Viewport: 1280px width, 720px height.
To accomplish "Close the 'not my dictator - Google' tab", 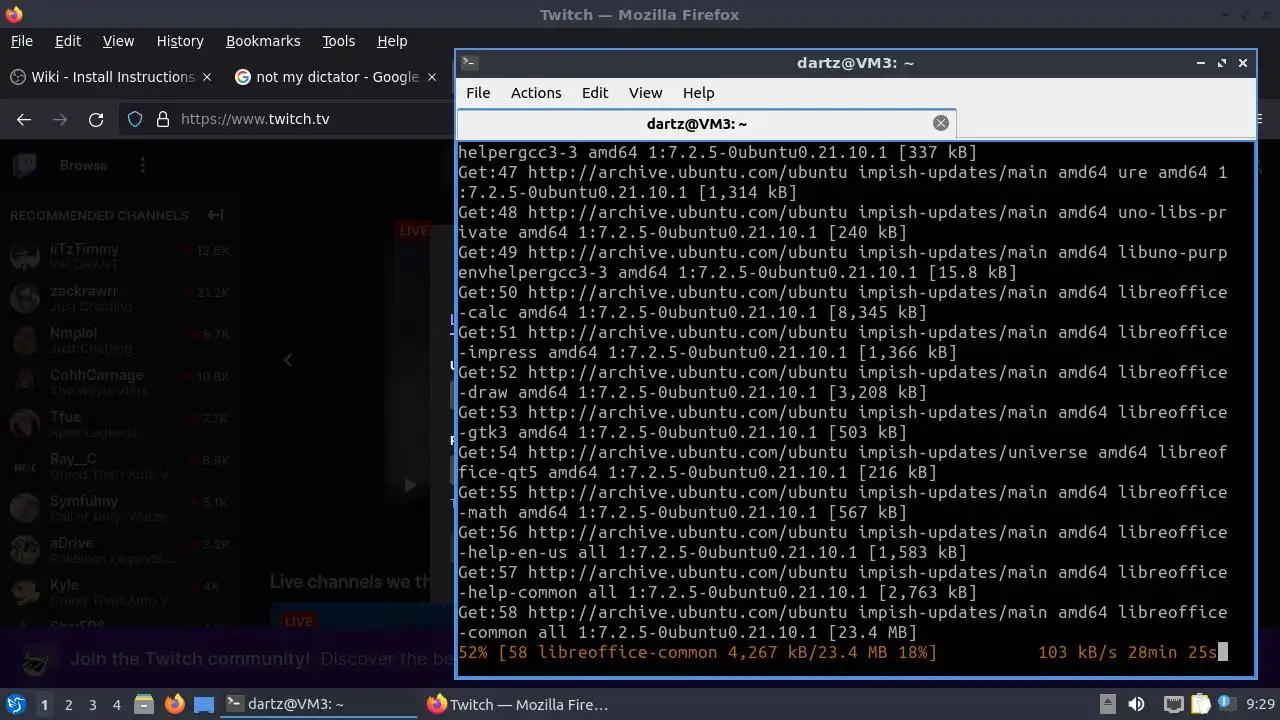I will (432, 77).
